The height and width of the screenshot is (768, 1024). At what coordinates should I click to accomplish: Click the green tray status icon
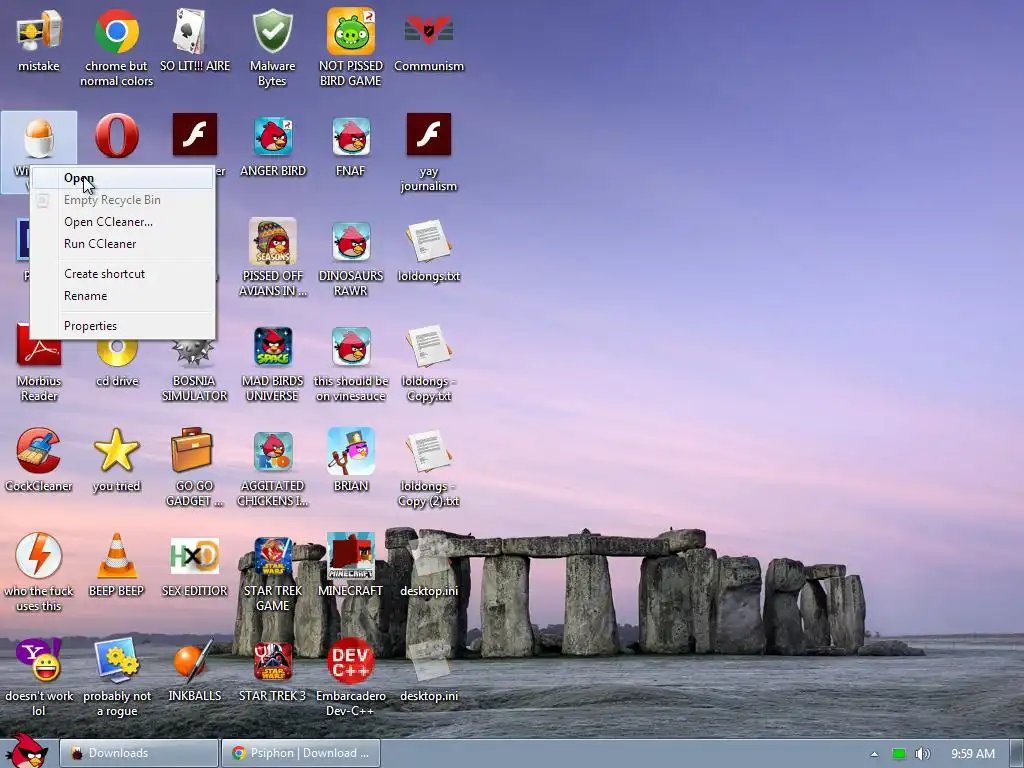tap(899, 754)
